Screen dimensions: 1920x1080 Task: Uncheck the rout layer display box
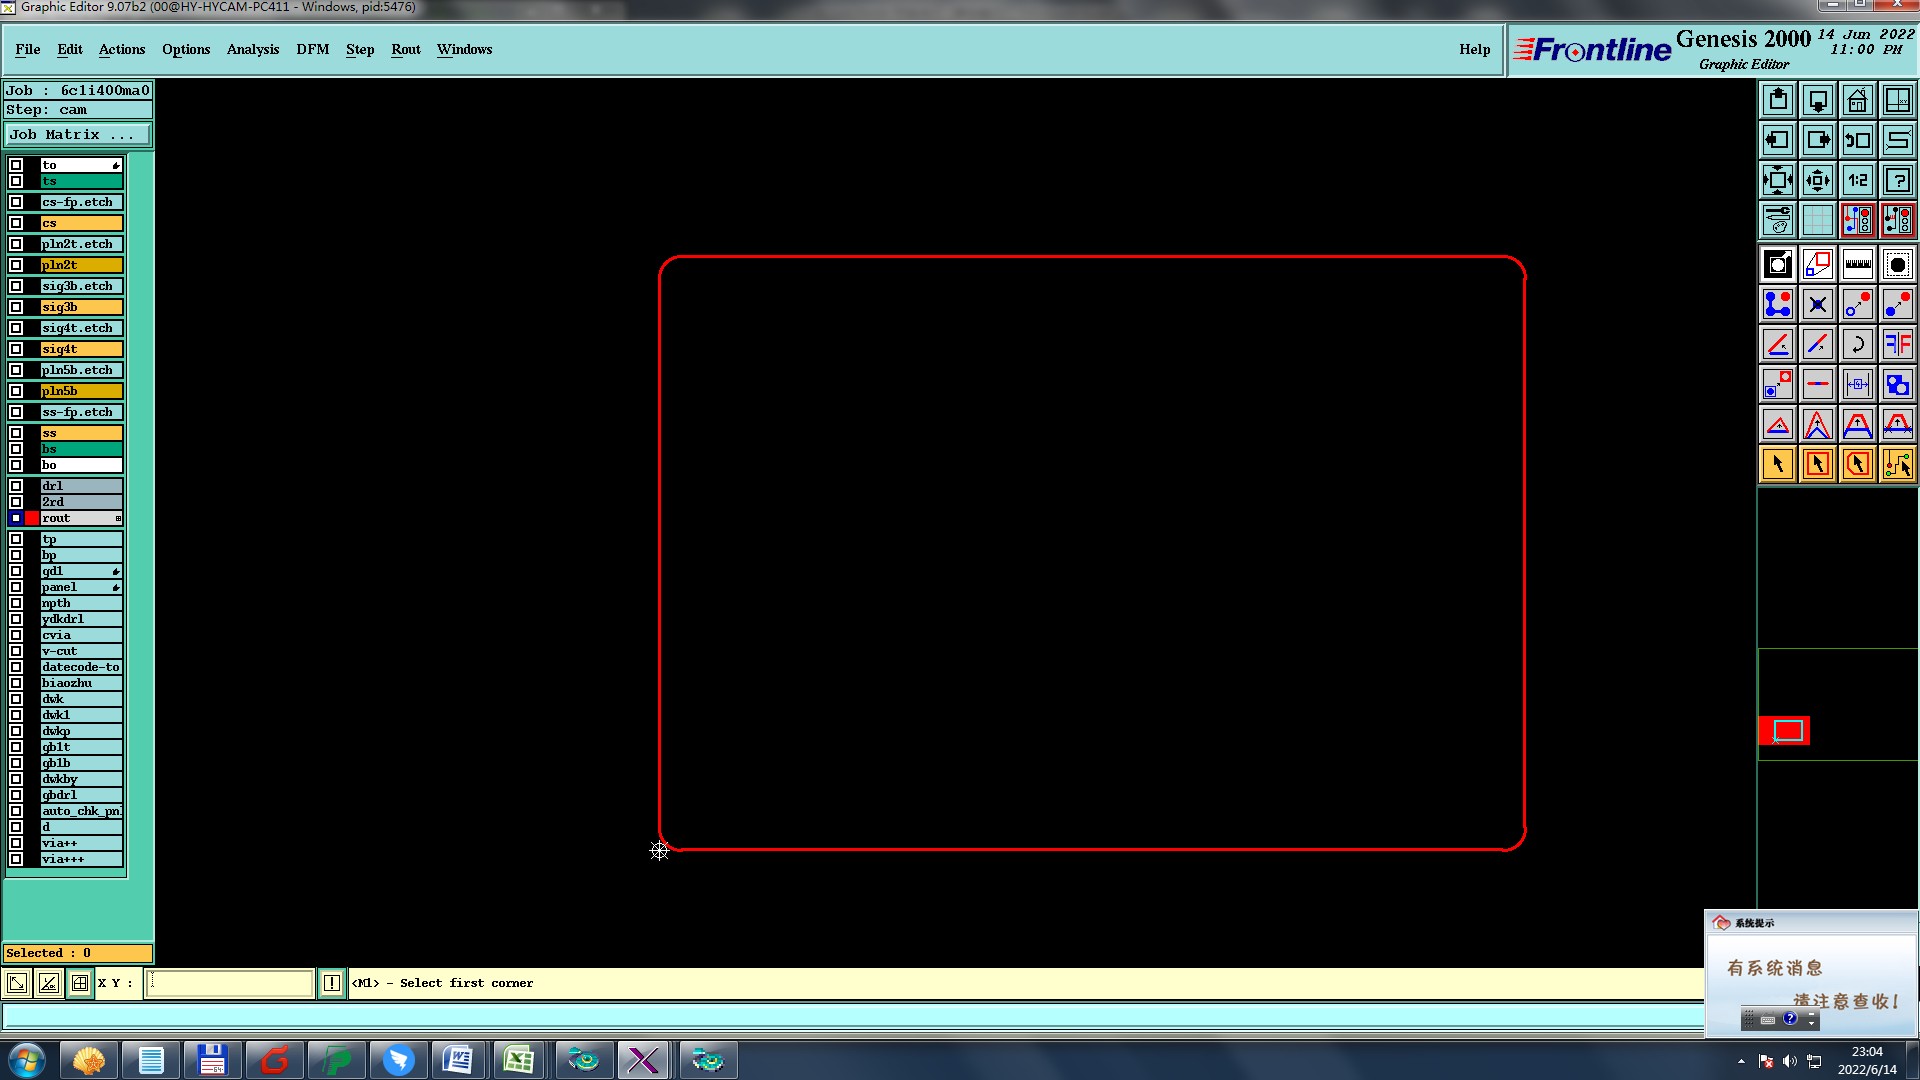click(16, 518)
